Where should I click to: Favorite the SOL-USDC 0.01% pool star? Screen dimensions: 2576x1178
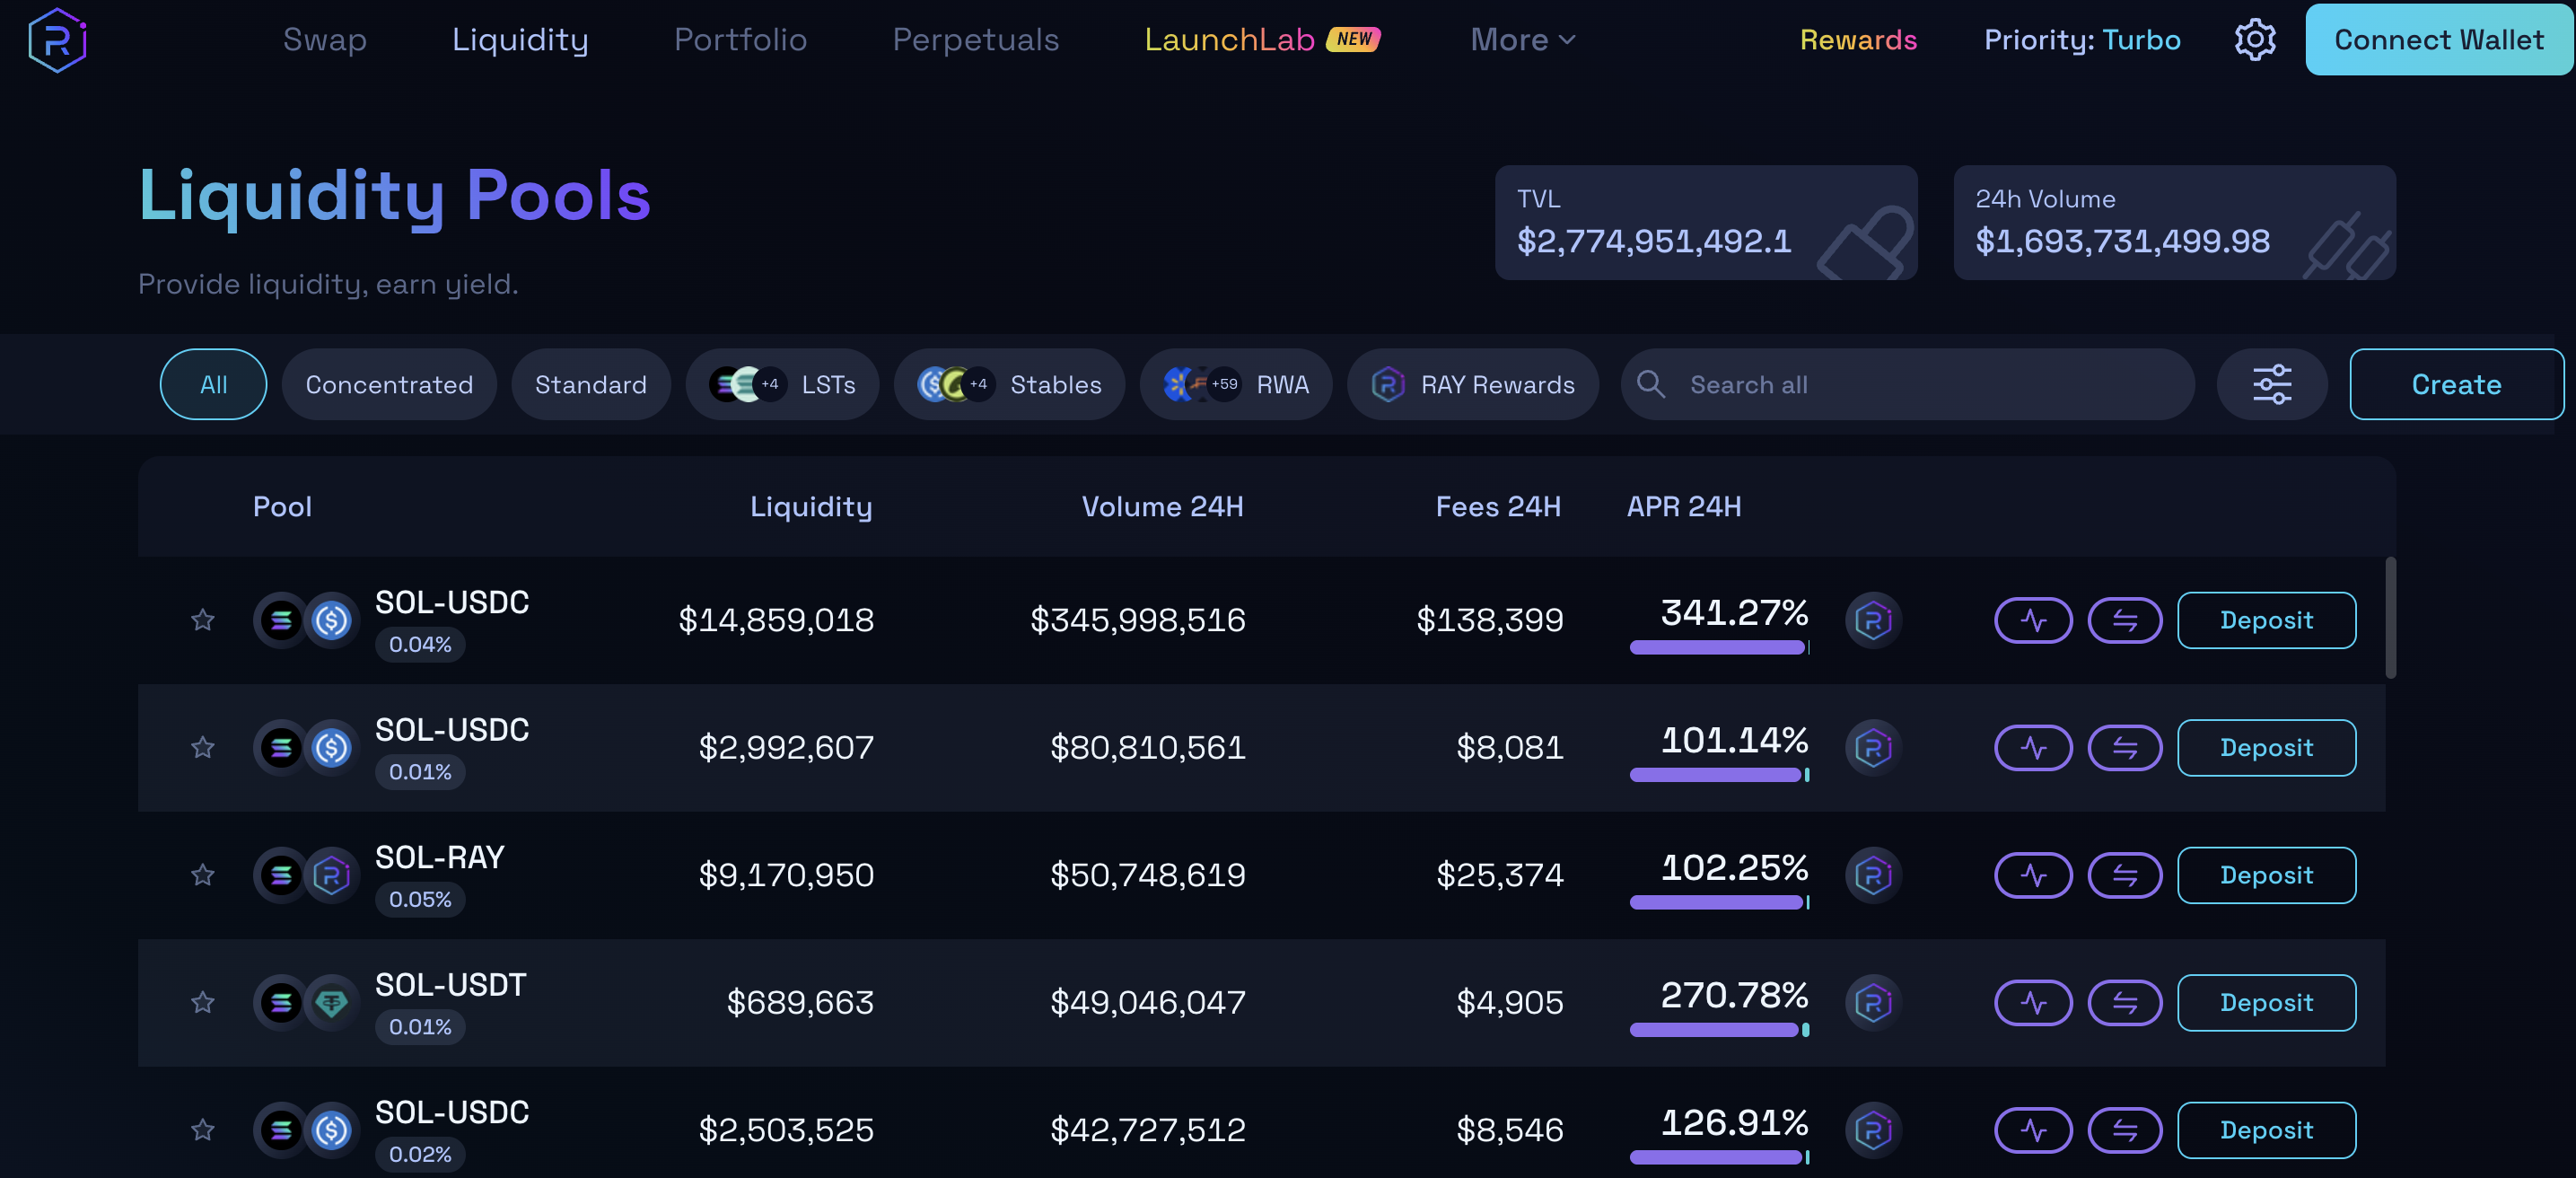click(x=203, y=747)
